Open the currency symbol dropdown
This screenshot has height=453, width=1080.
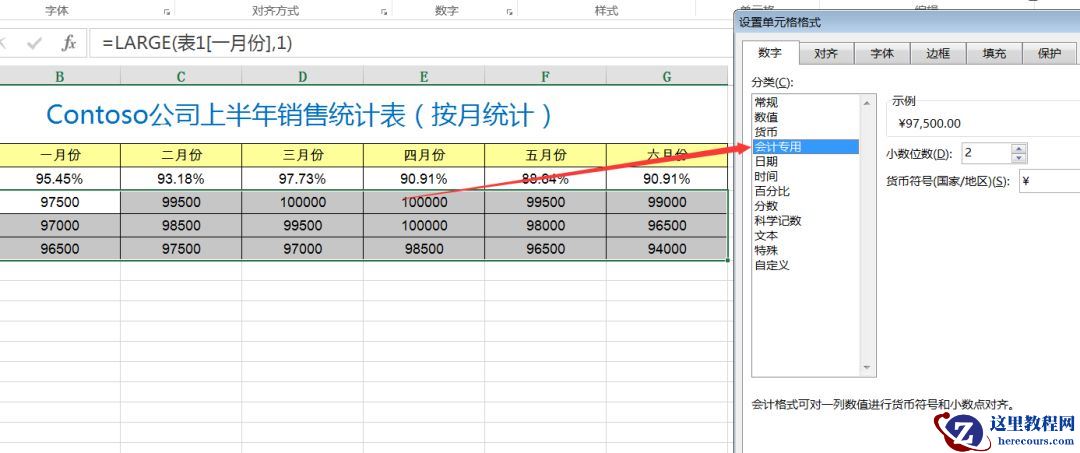[1049, 182]
